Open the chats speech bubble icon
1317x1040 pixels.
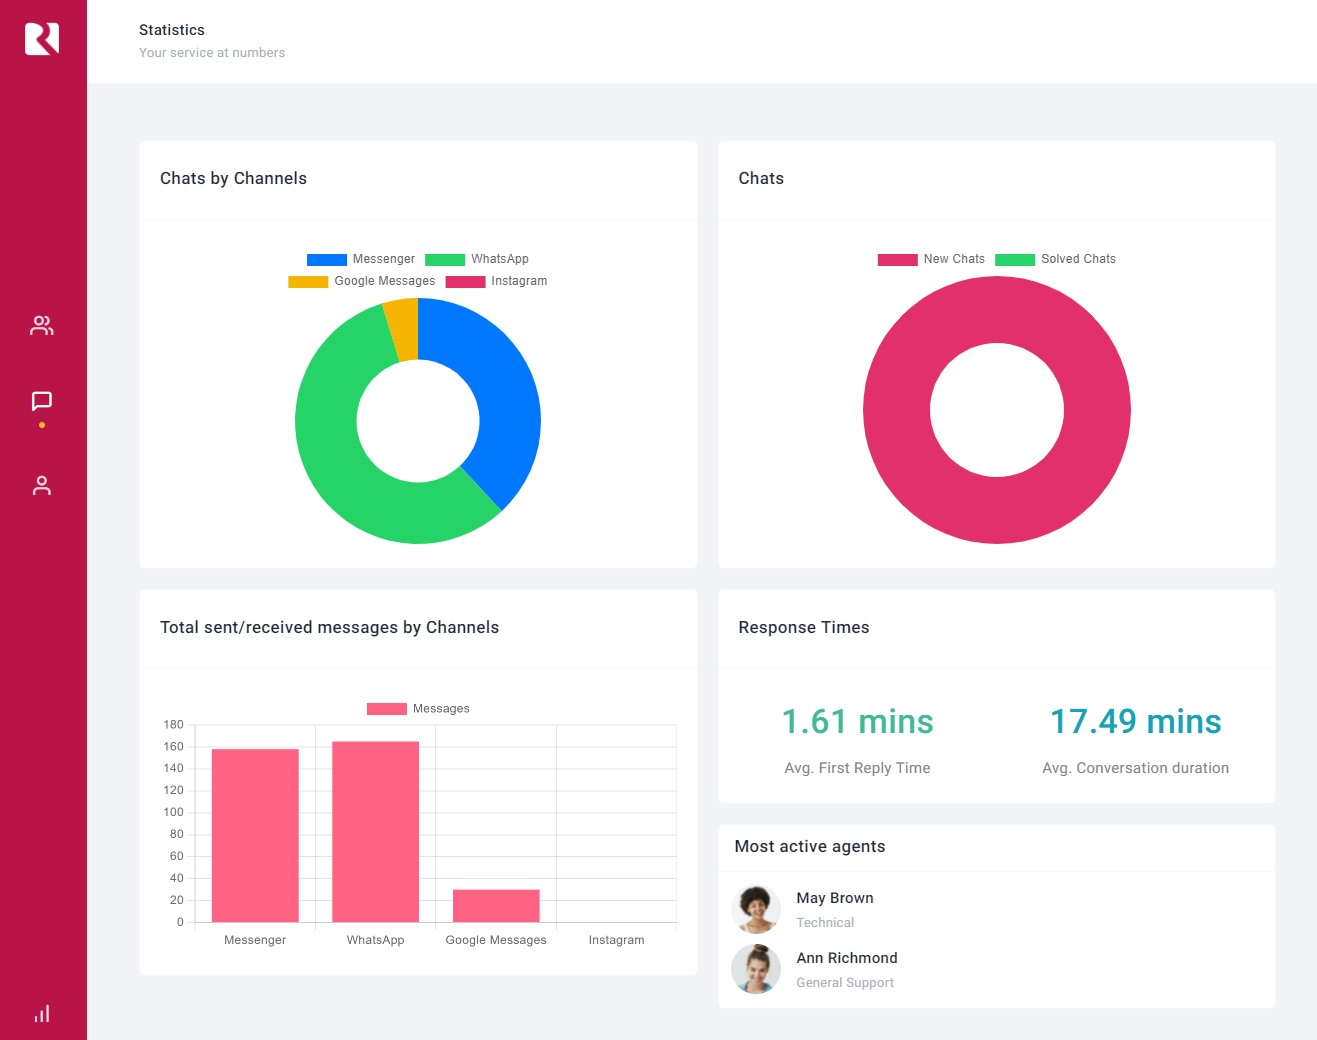pyautogui.click(x=42, y=401)
